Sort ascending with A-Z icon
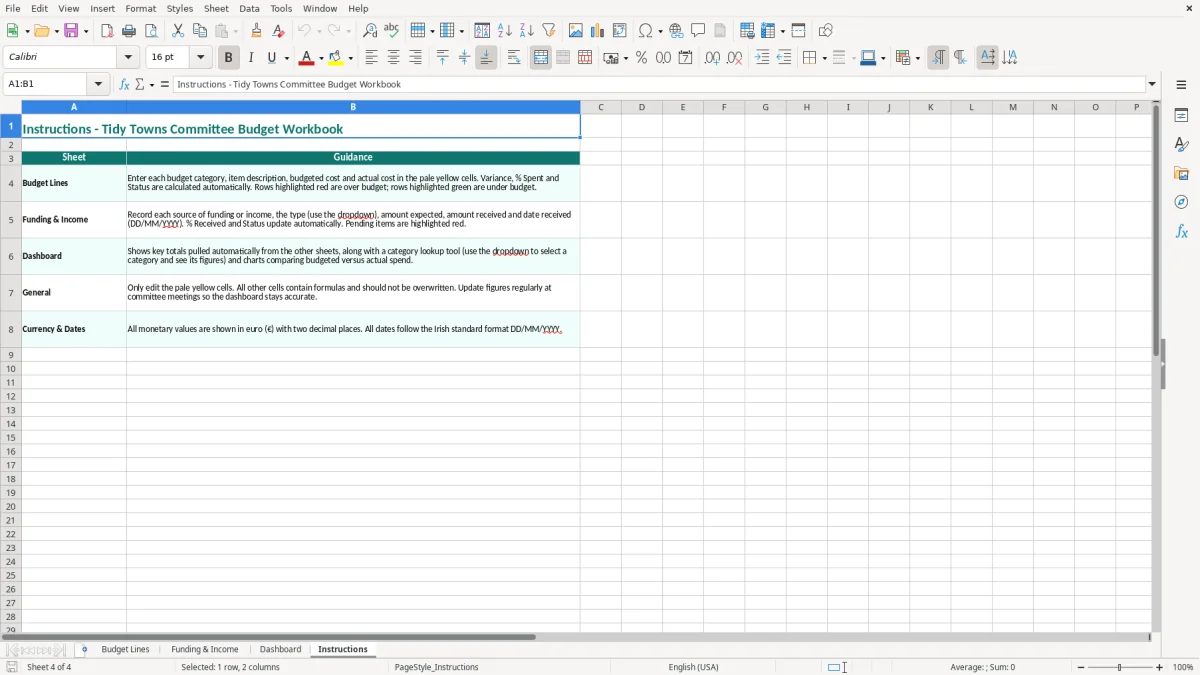The width and height of the screenshot is (1200, 675). [x=505, y=31]
